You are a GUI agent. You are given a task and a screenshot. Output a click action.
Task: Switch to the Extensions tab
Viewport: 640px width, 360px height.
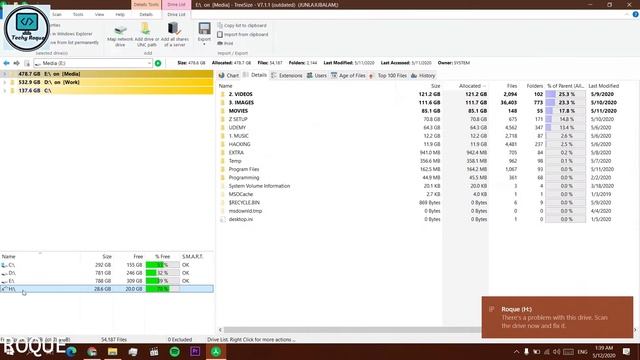click(x=287, y=76)
